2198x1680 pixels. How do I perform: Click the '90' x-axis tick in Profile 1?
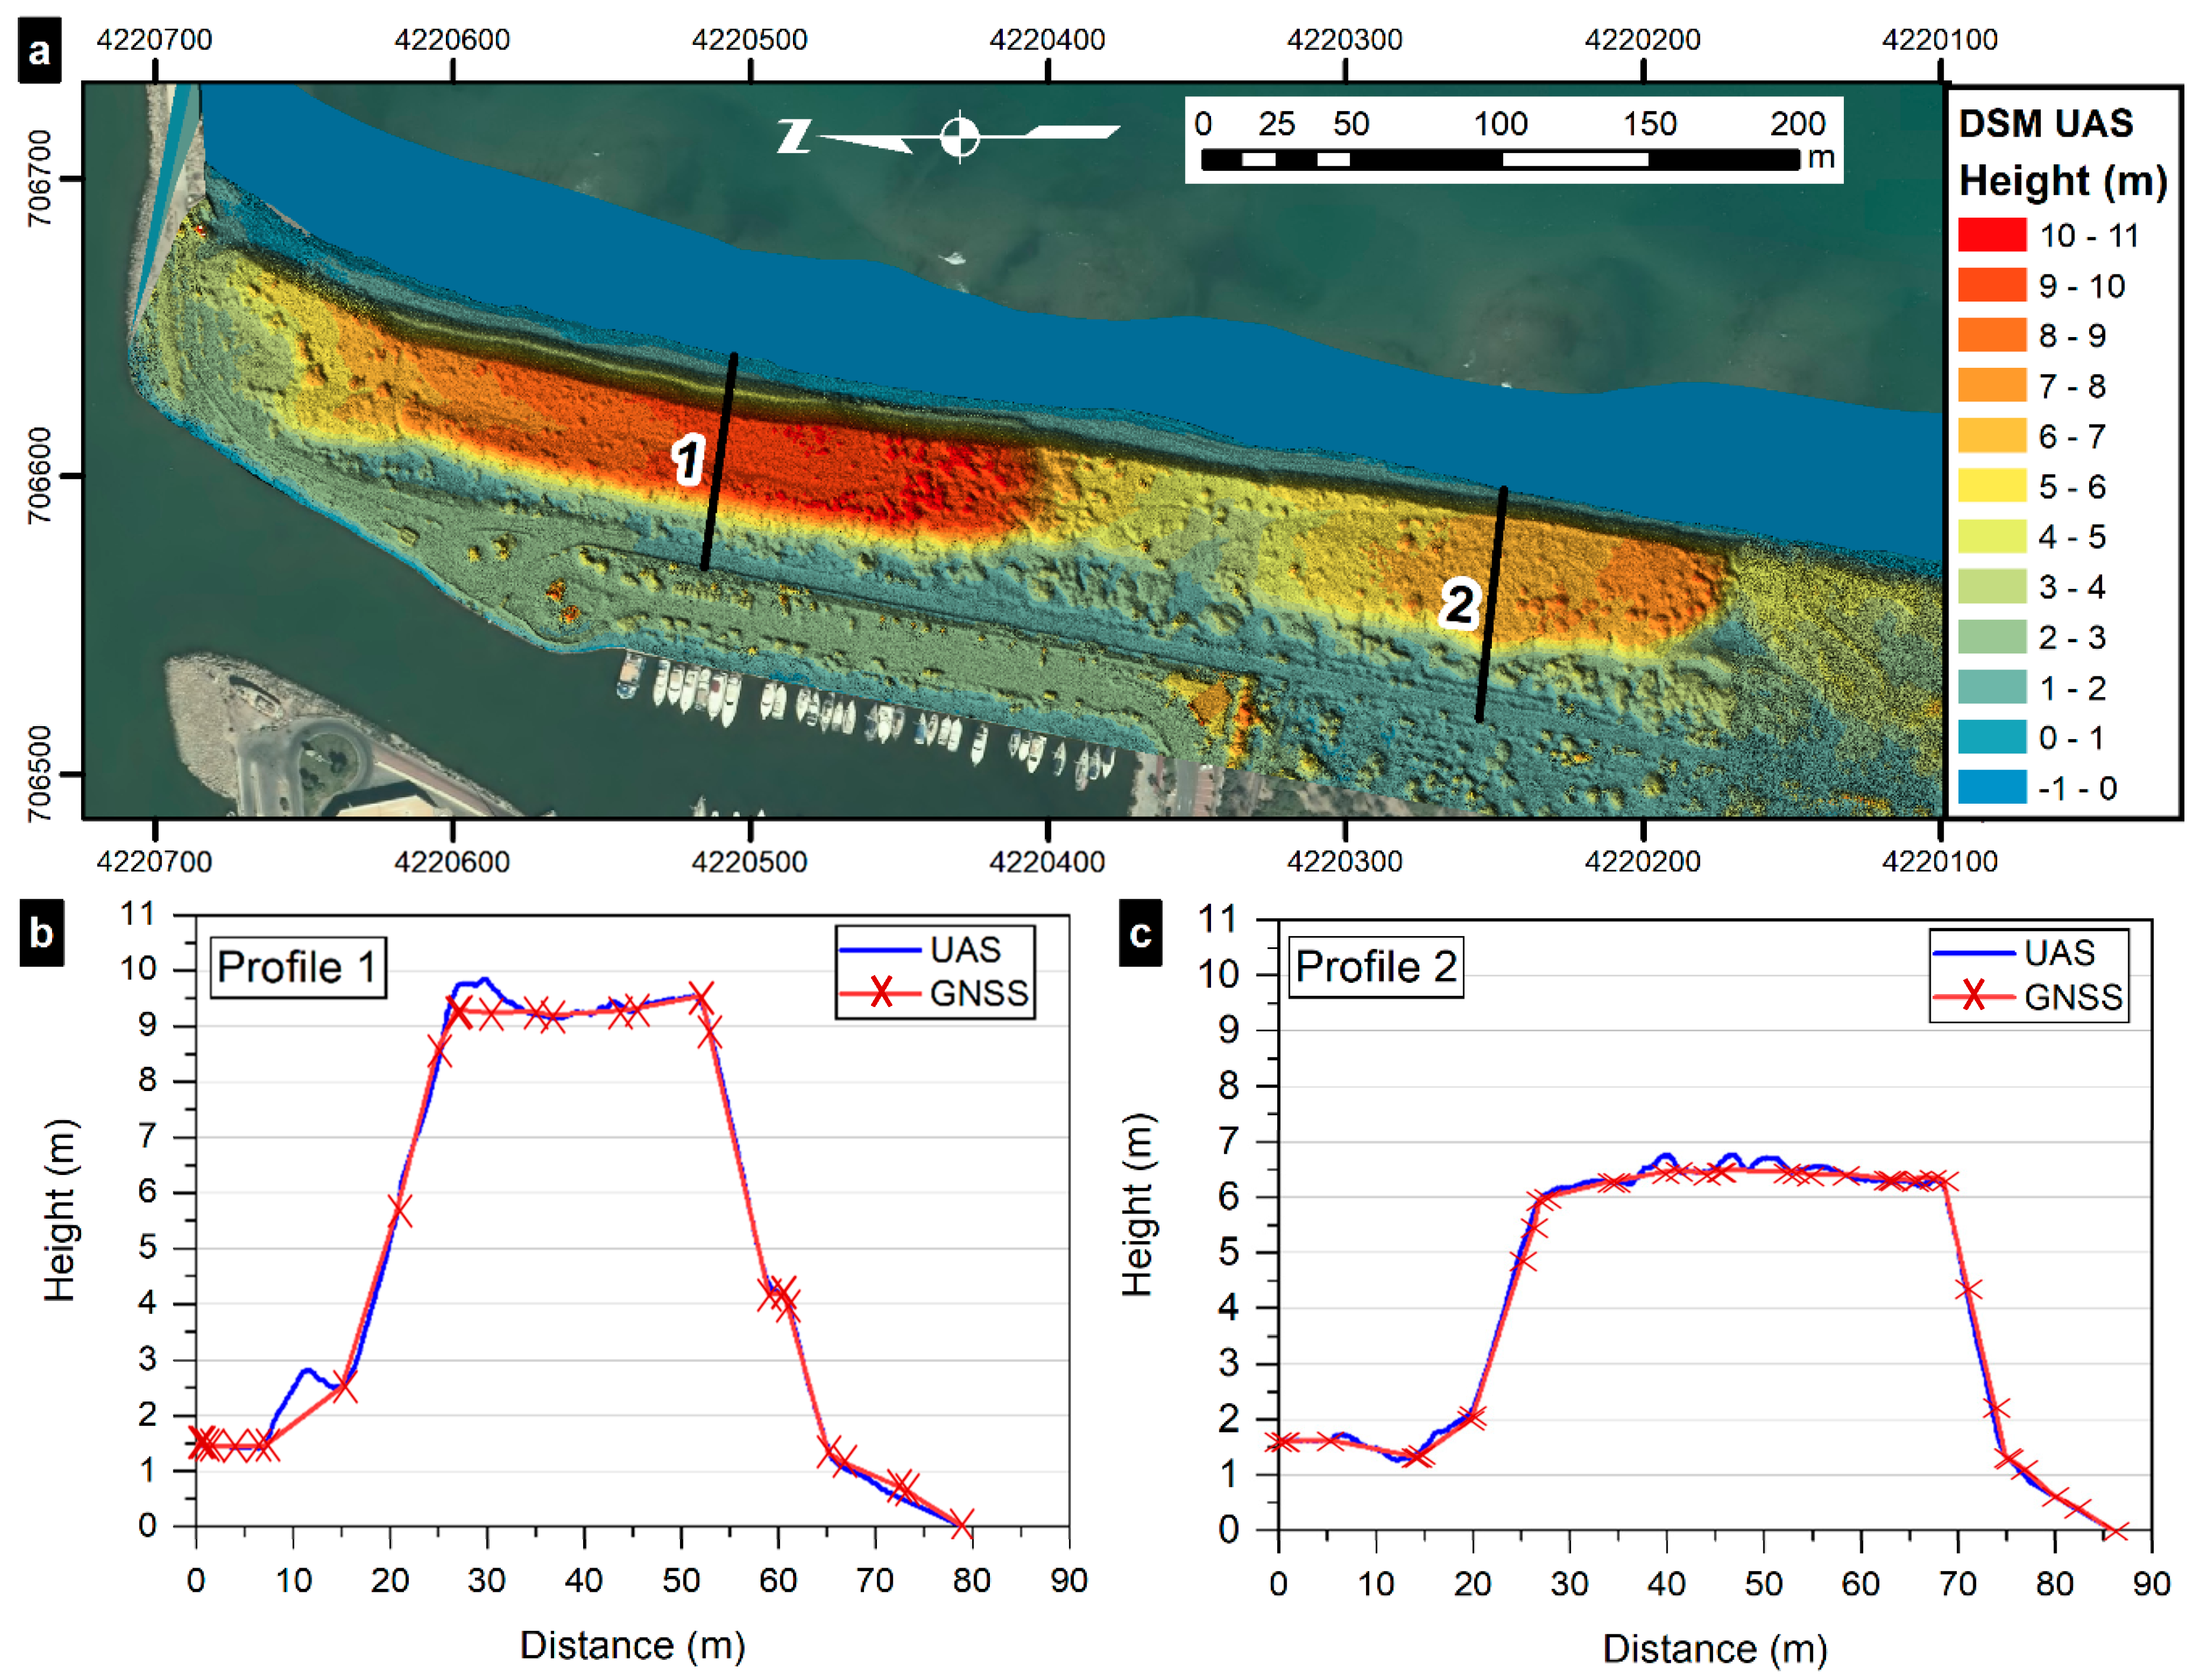[x=1069, y=1581]
